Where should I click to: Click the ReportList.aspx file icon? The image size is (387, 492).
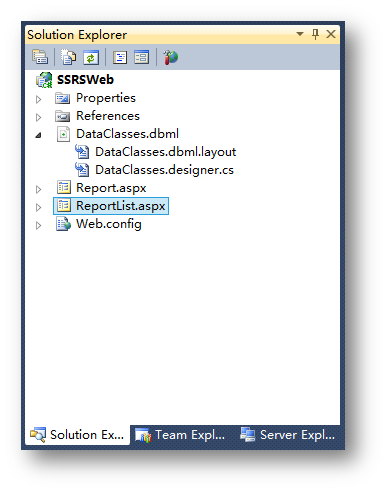pos(63,206)
